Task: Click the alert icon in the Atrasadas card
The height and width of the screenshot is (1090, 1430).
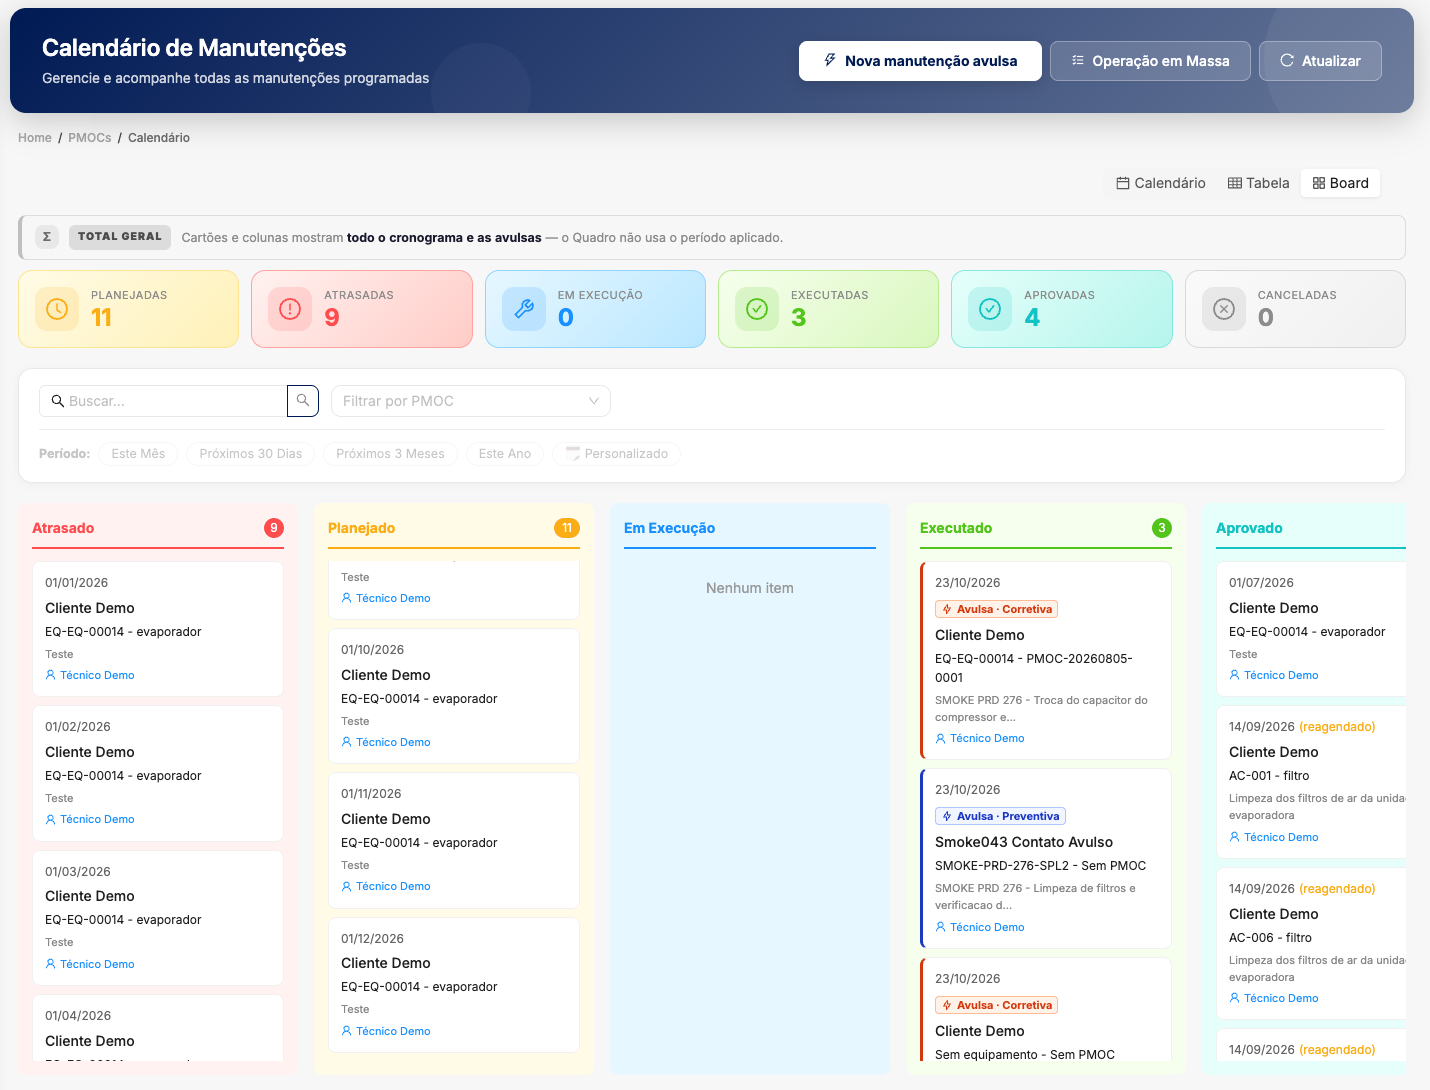Action: pos(290,309)
